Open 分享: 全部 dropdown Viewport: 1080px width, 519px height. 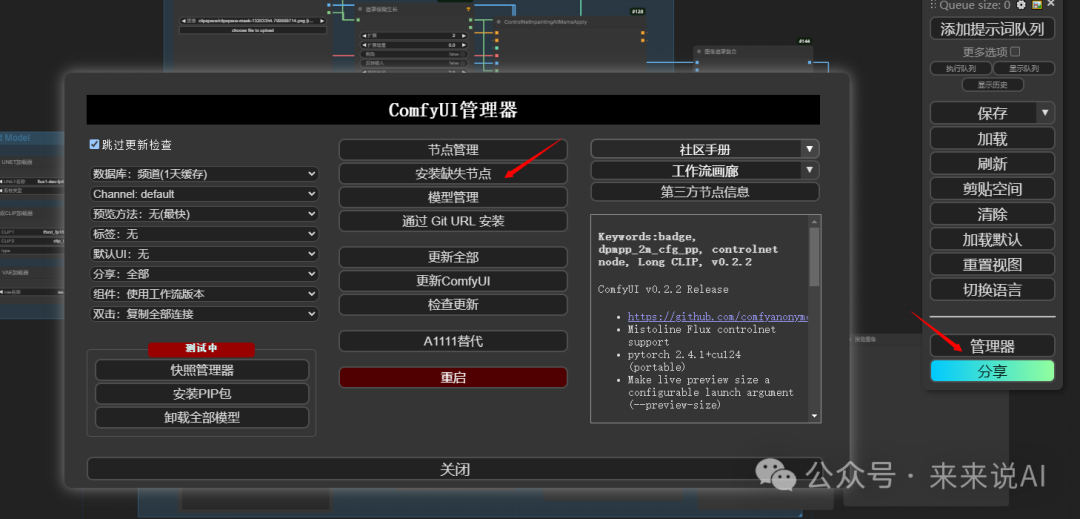(205, 274)
